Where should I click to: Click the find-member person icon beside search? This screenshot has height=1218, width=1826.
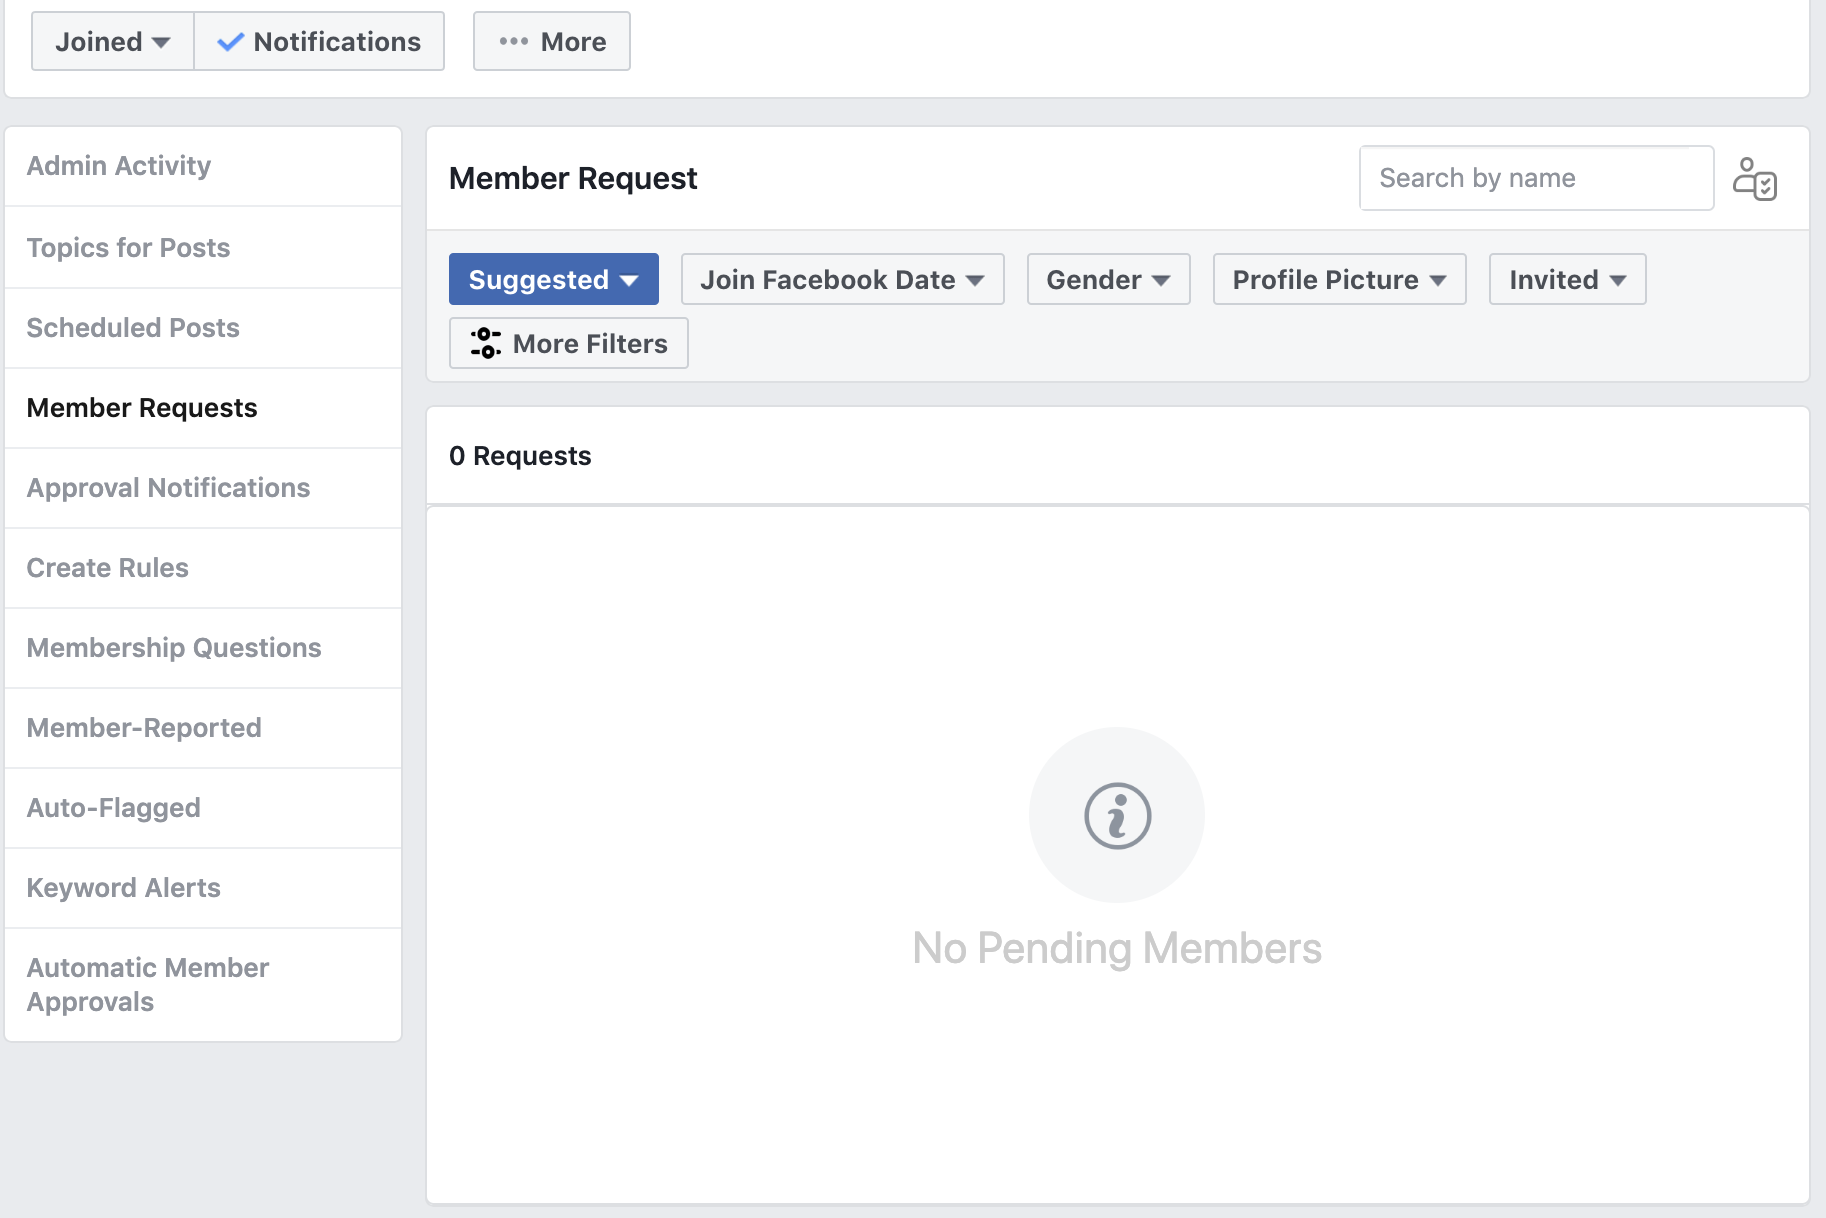pyautogui.click(x=1757, y=180)
